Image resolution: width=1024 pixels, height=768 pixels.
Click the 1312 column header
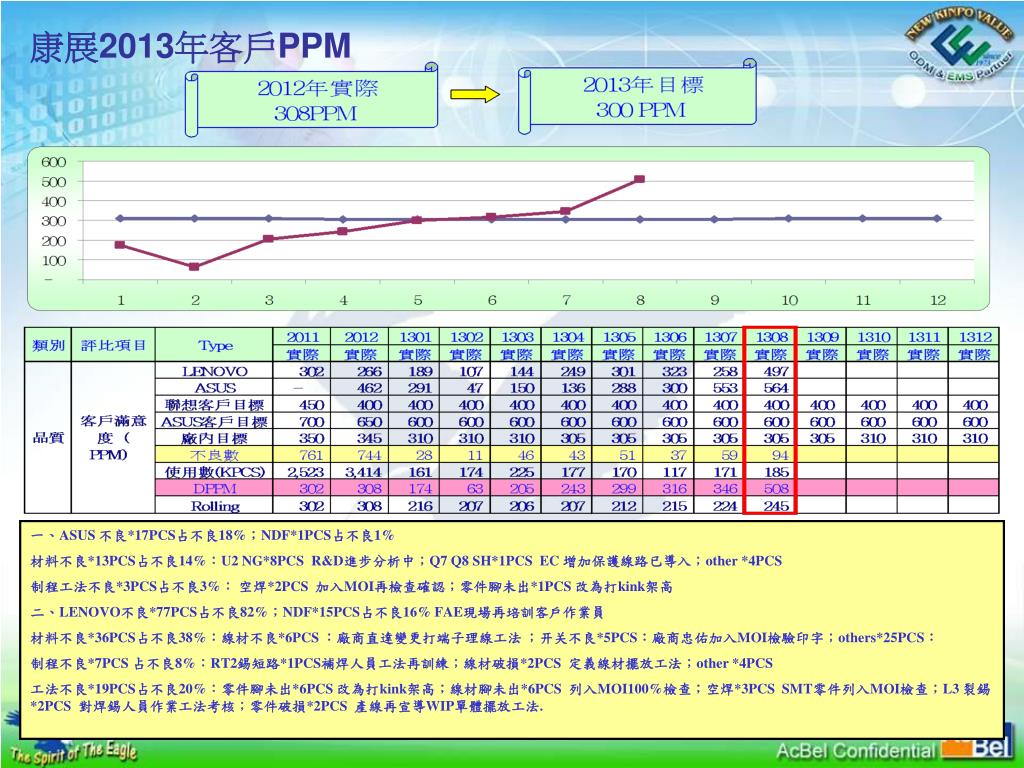tap(974, 337)
